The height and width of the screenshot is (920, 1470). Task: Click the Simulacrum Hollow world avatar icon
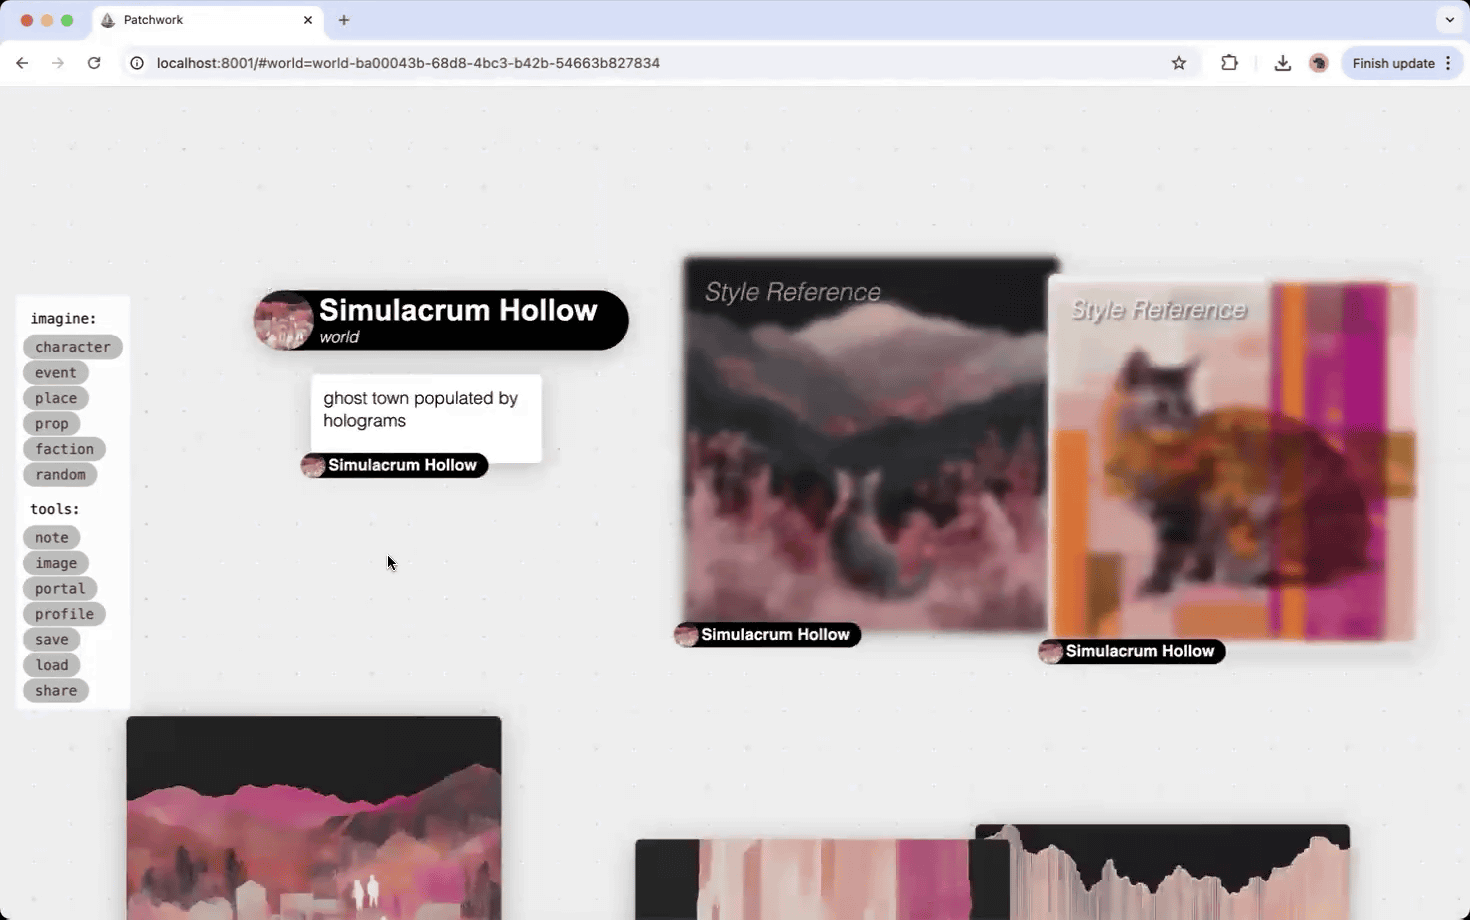pos(284,320)
